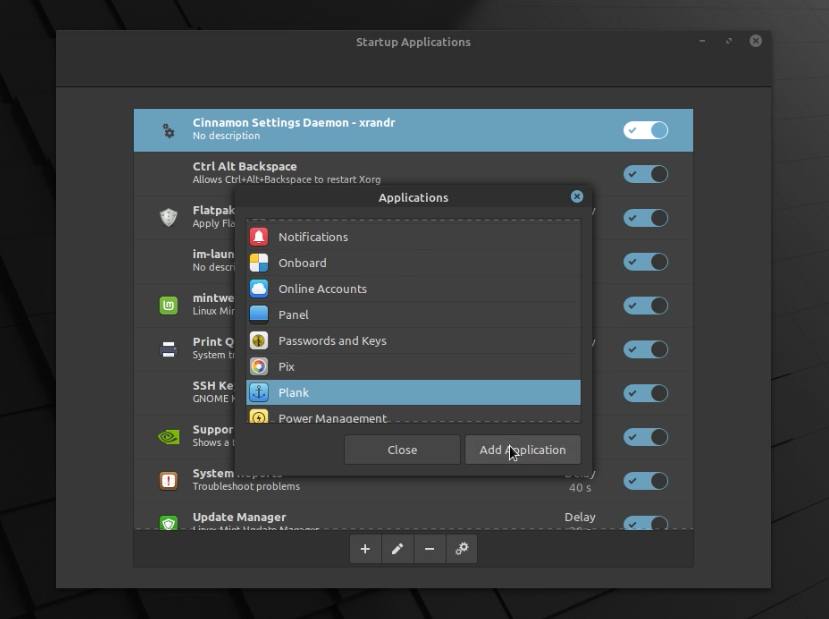Click the Onboard keyboard icon
This screenshot has width=829, height=619.
coord(259,263)
